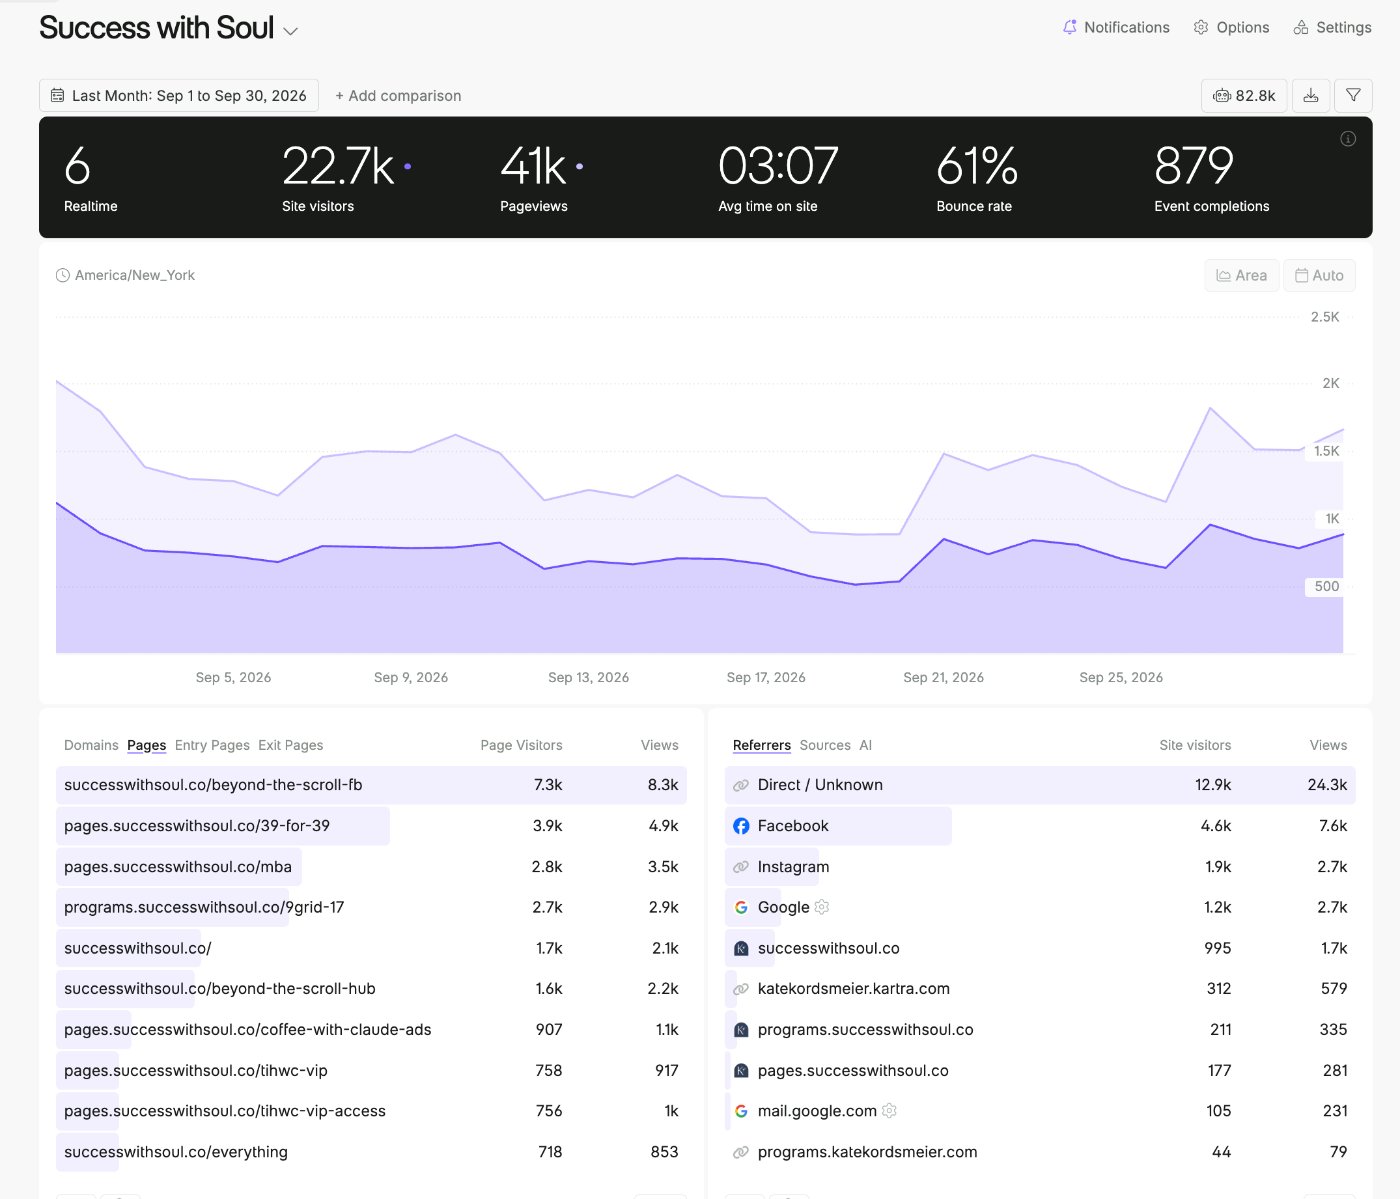Select the Avg time on site metric
The image size is (1400, 1199).
coord(778,178)
